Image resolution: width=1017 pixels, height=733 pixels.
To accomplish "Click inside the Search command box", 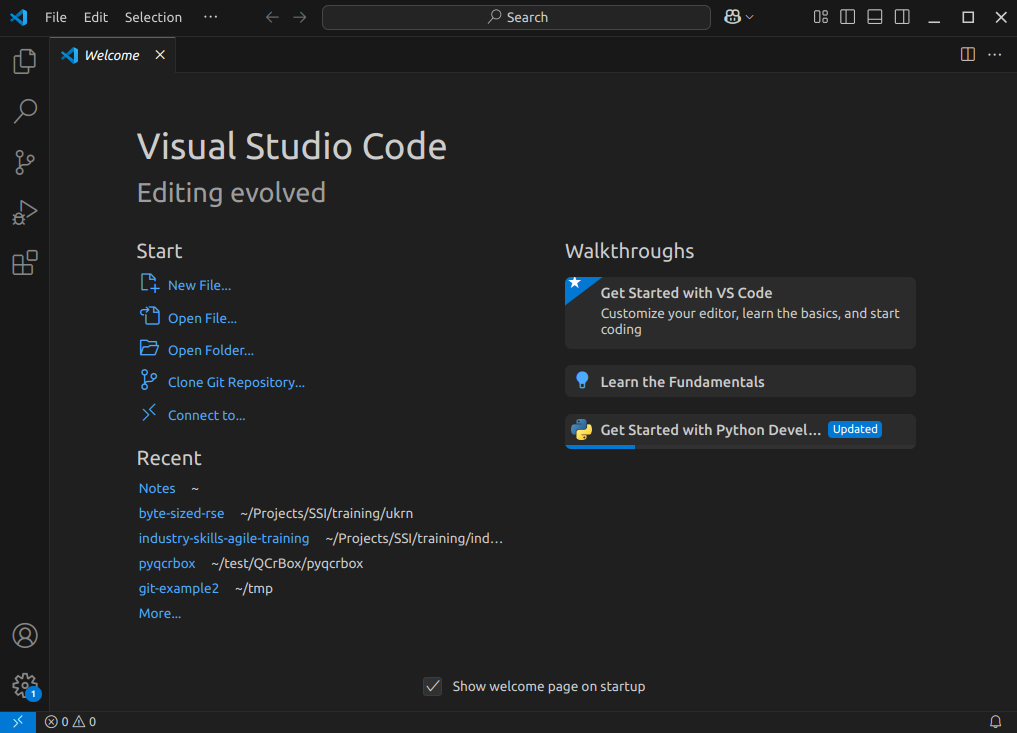I will point(516,17).
